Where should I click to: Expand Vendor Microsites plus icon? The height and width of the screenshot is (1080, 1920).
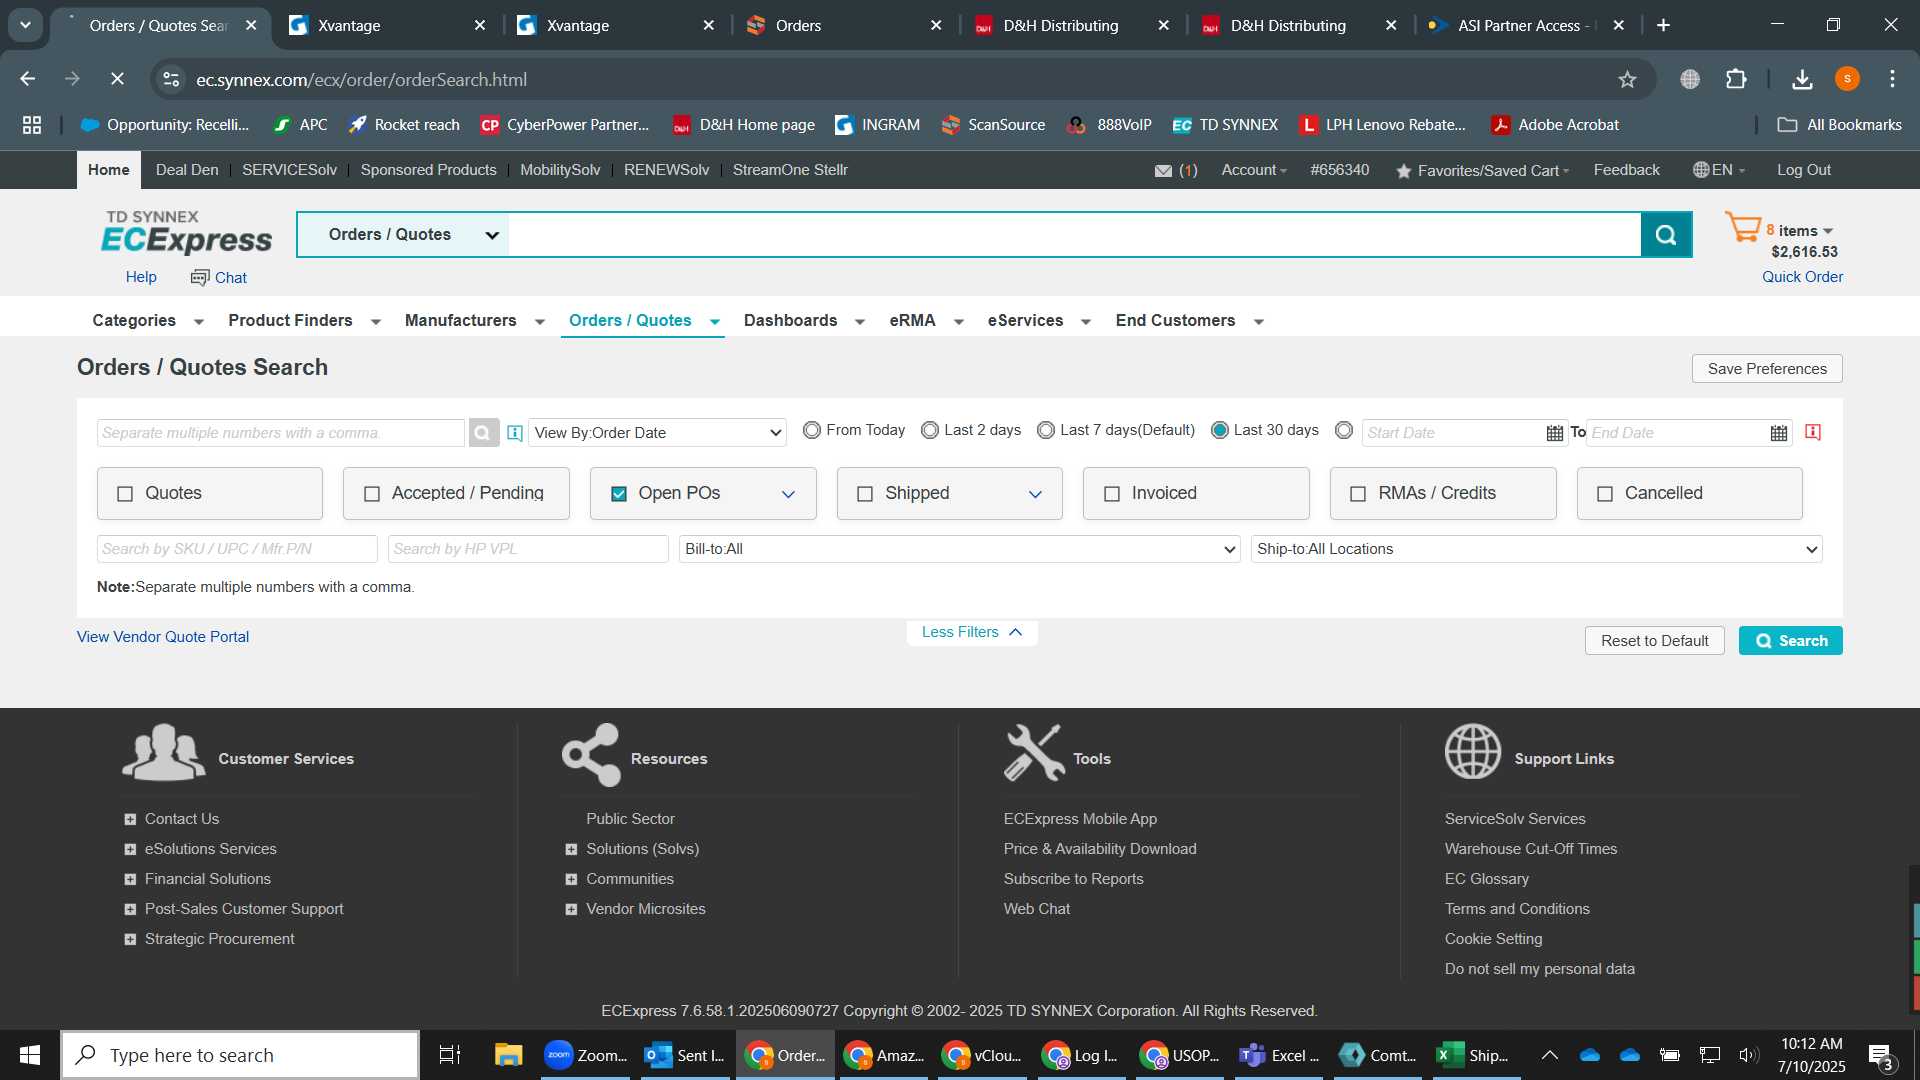[x=571, y=910]
